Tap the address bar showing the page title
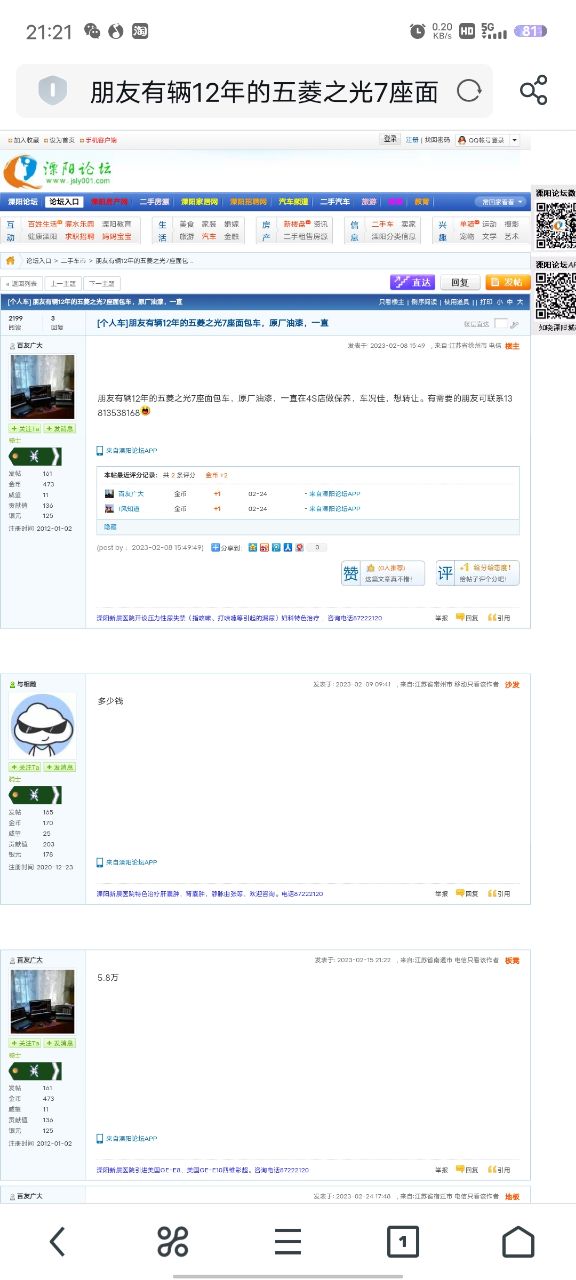The height and width of the screenshot is (1280, 576). coord(255,92)
